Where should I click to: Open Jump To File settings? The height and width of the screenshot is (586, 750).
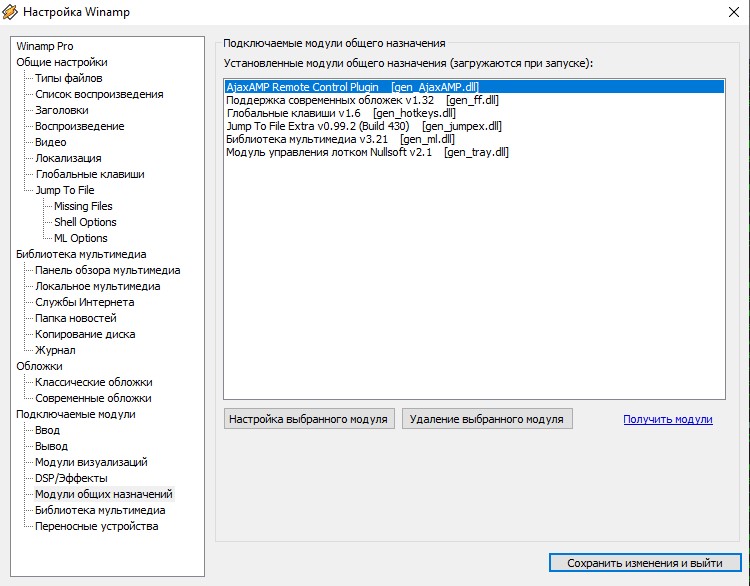pyautogui.click(x=65, y=190)
